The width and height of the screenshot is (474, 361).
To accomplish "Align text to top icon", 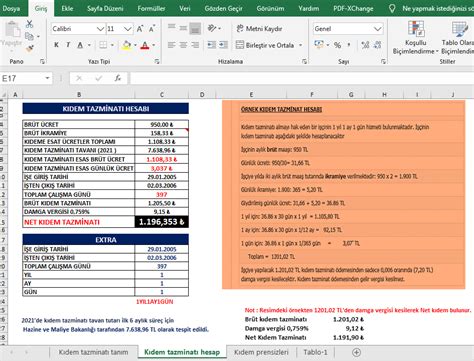I will [x=172, y=28].
